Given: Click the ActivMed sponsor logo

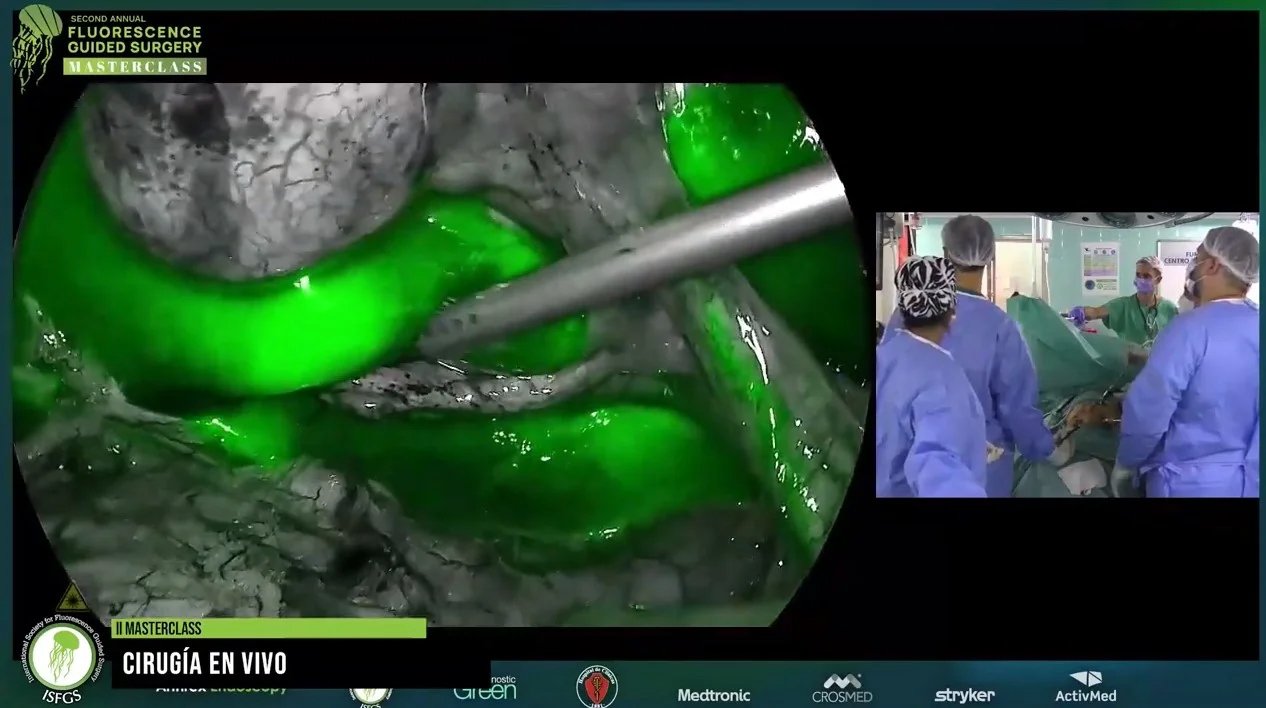Looking at the screenshot, I should coord(1085,687).
